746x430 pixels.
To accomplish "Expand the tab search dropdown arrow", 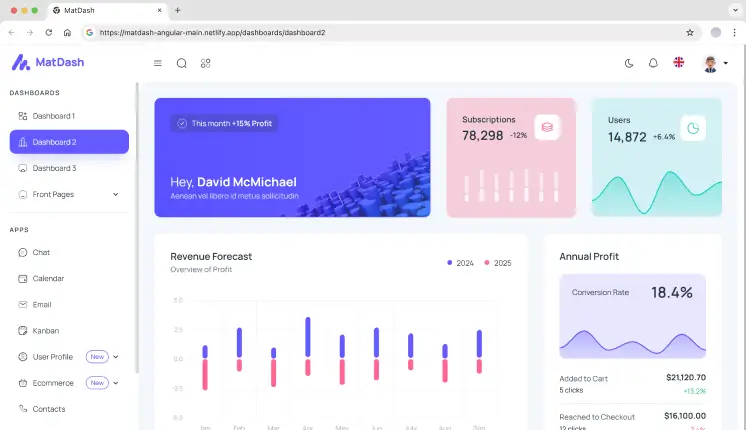I will 735,10.
